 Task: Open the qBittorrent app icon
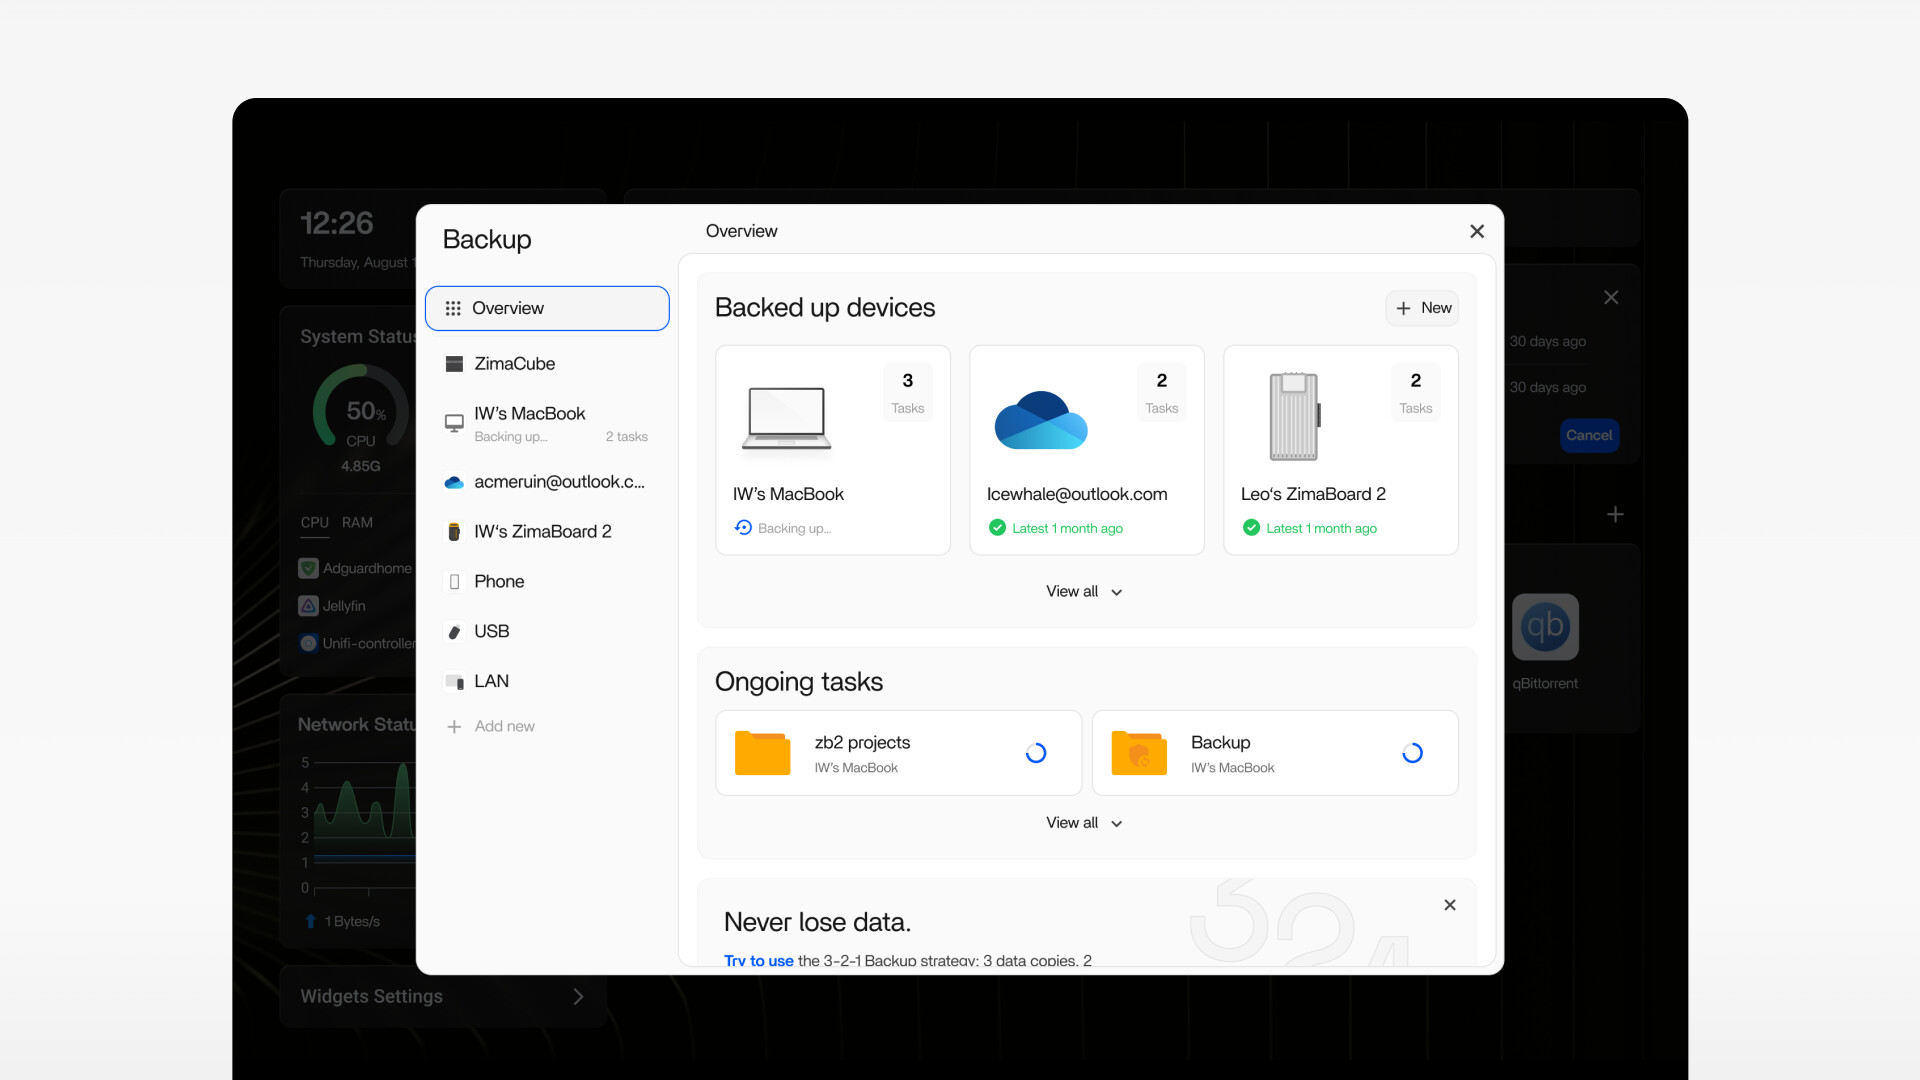1545,627
